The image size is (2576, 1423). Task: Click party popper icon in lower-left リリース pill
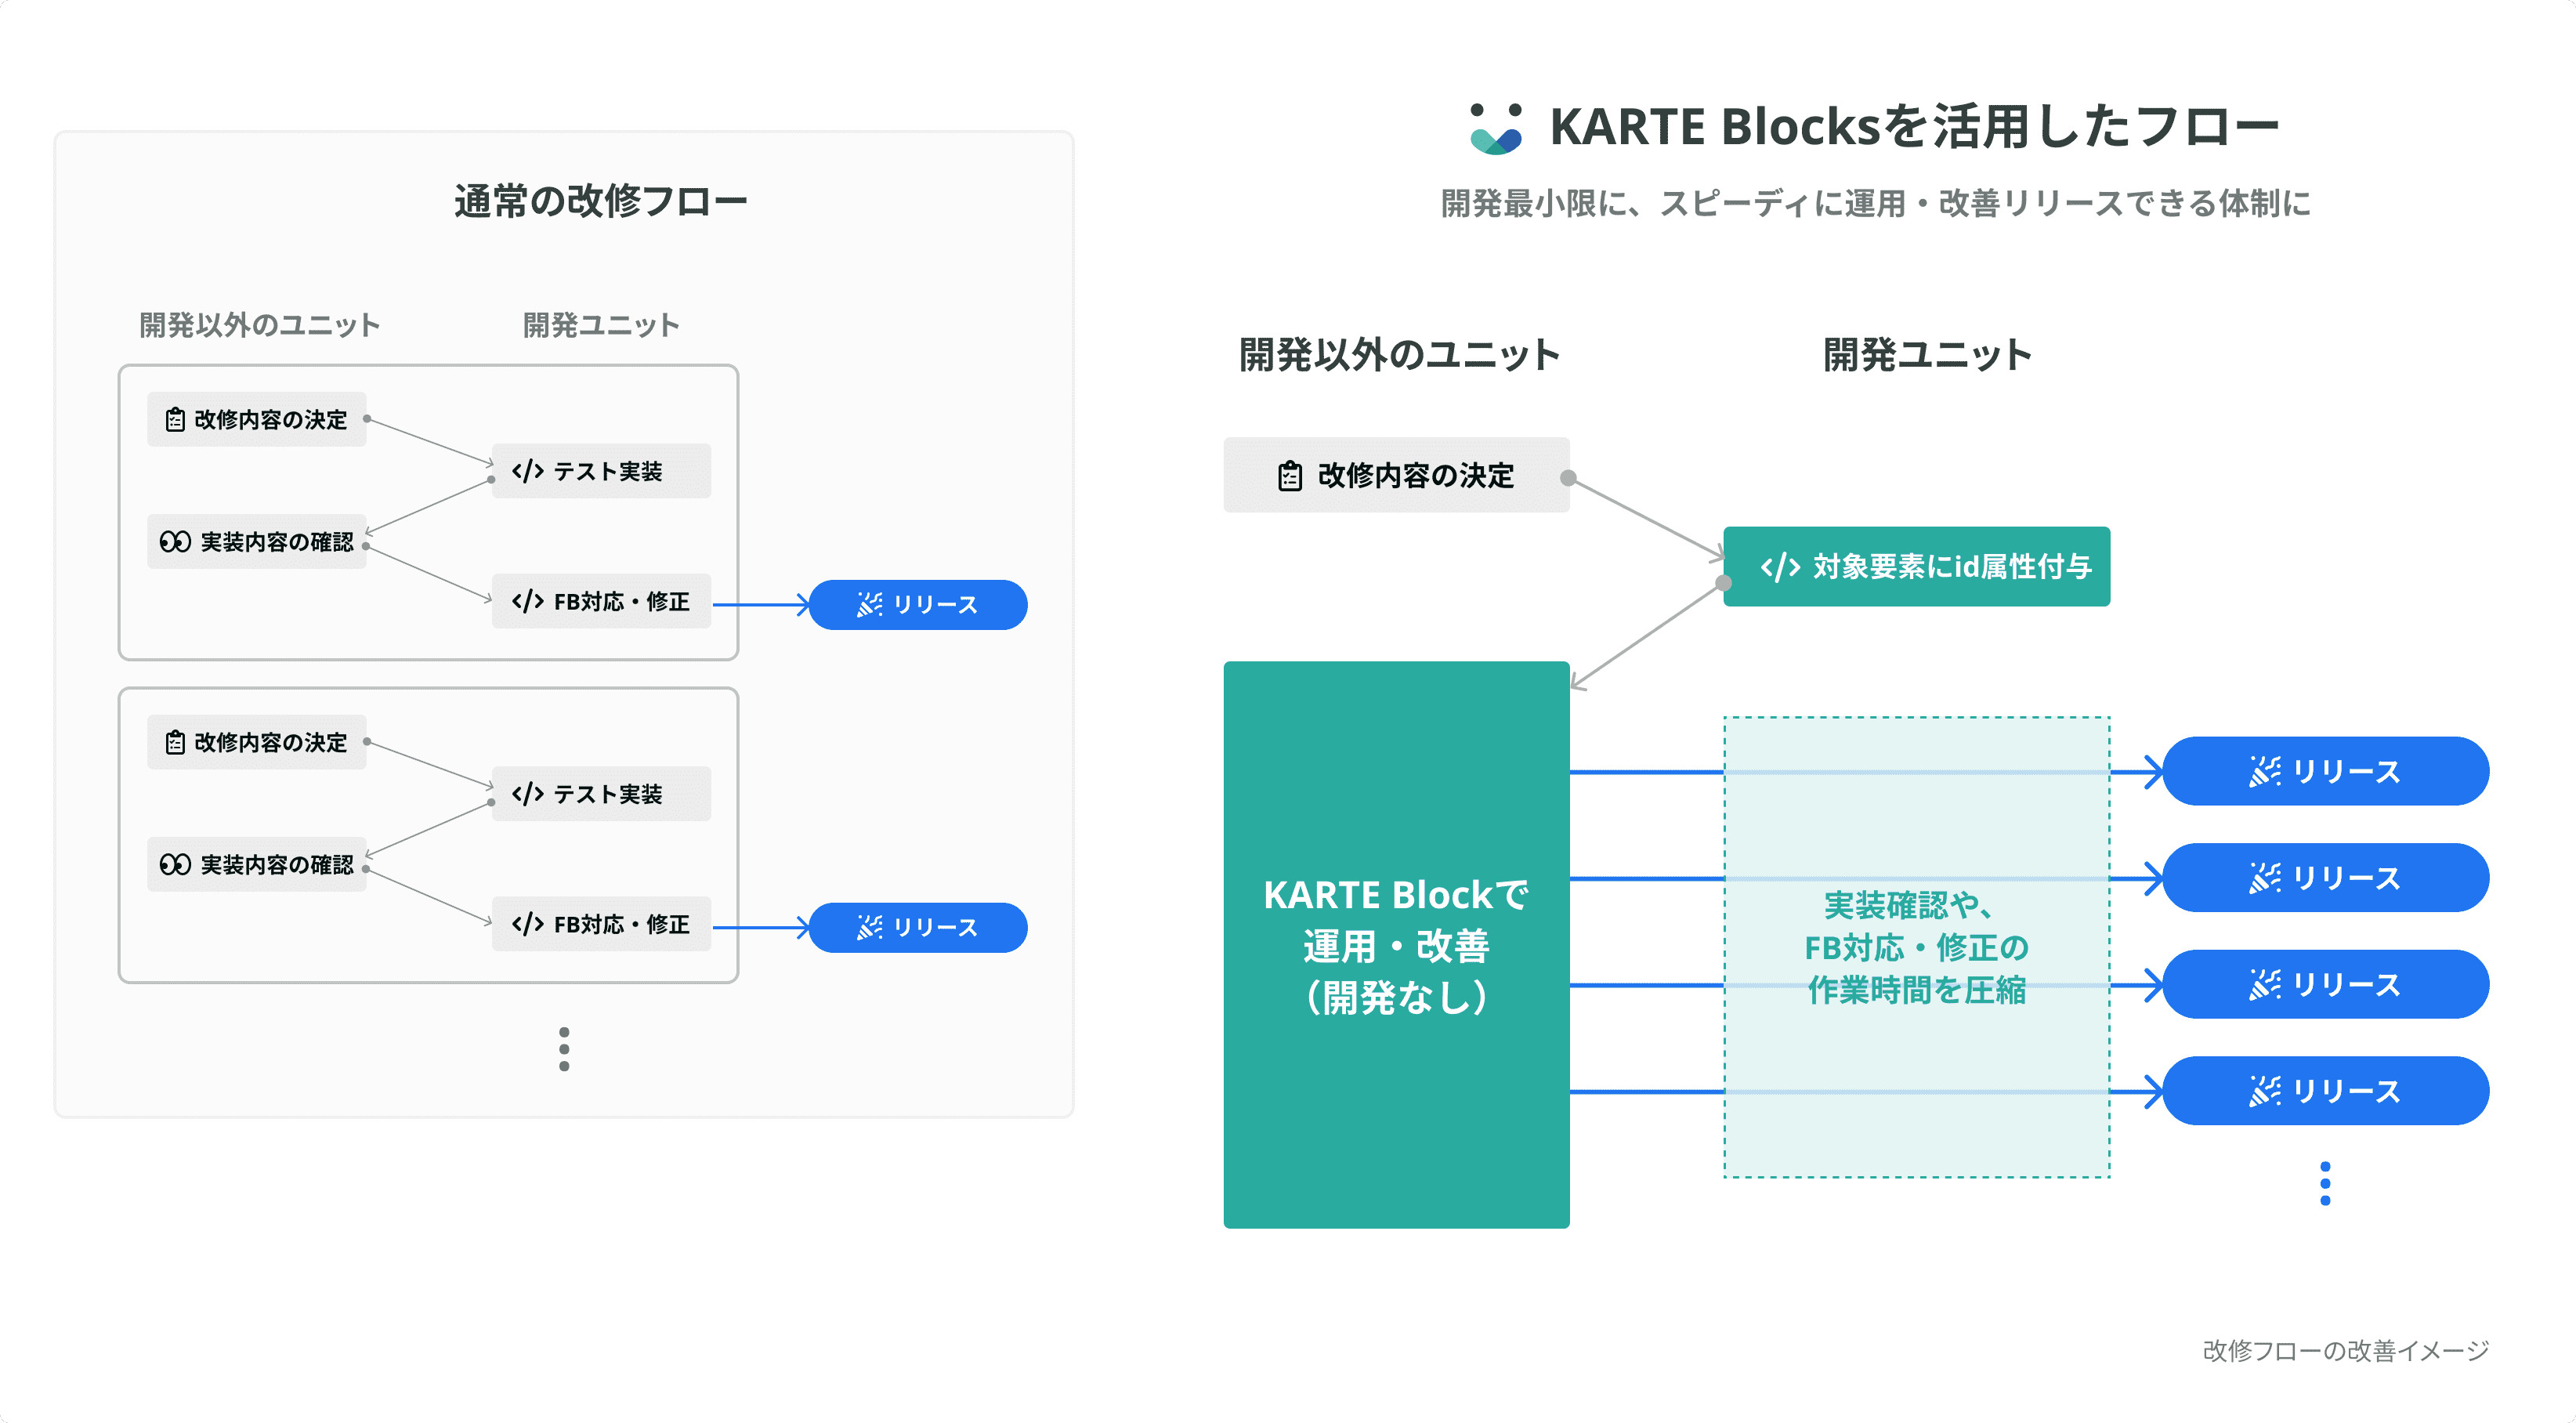[869, 928]
